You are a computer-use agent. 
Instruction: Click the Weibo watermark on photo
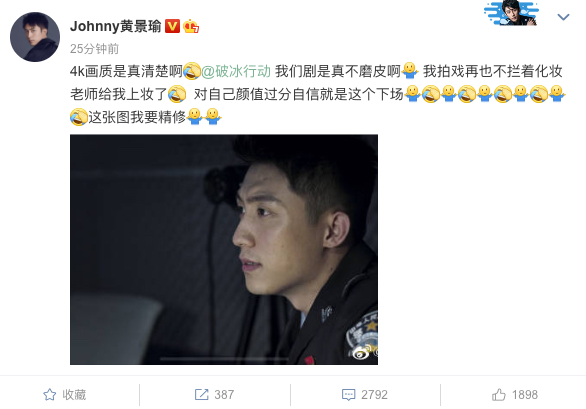pos(365,352)
